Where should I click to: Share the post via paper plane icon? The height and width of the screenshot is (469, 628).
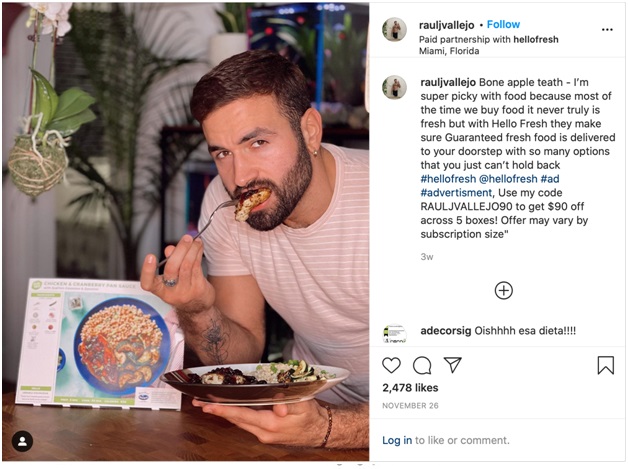coord(452,365)
